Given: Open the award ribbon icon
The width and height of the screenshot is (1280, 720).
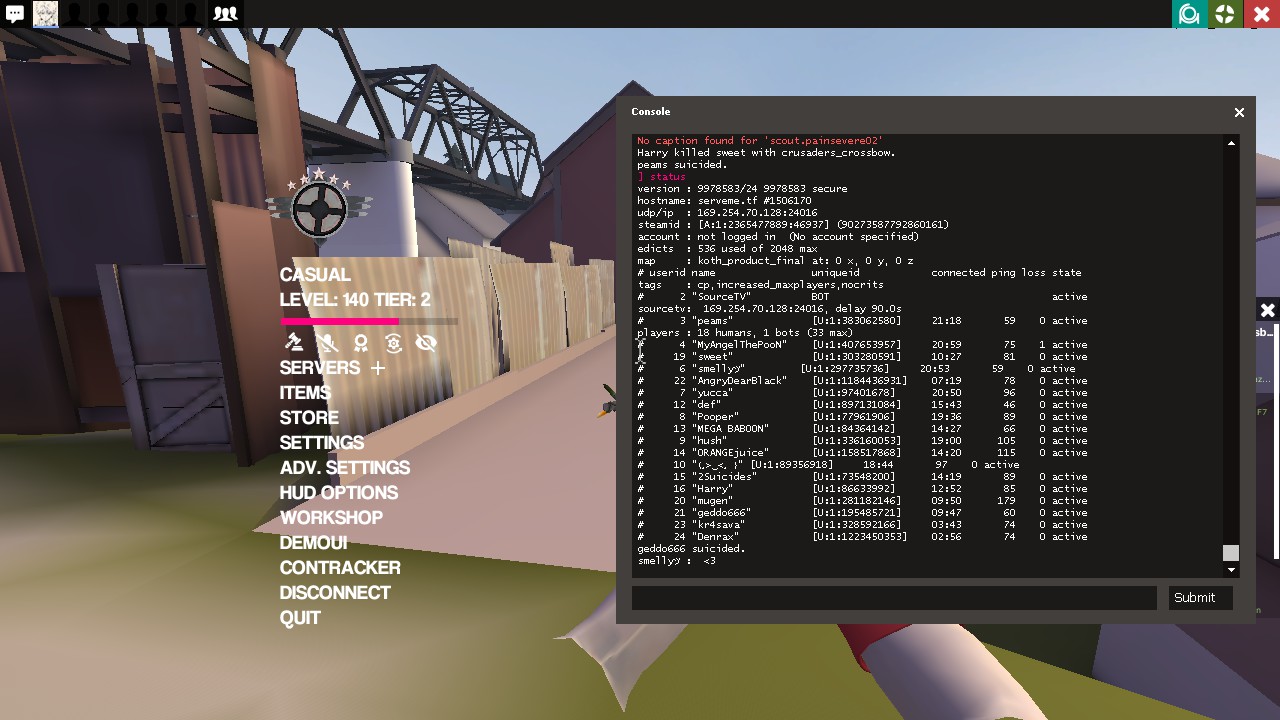Looking at the screenshot, I should point(360,343).
